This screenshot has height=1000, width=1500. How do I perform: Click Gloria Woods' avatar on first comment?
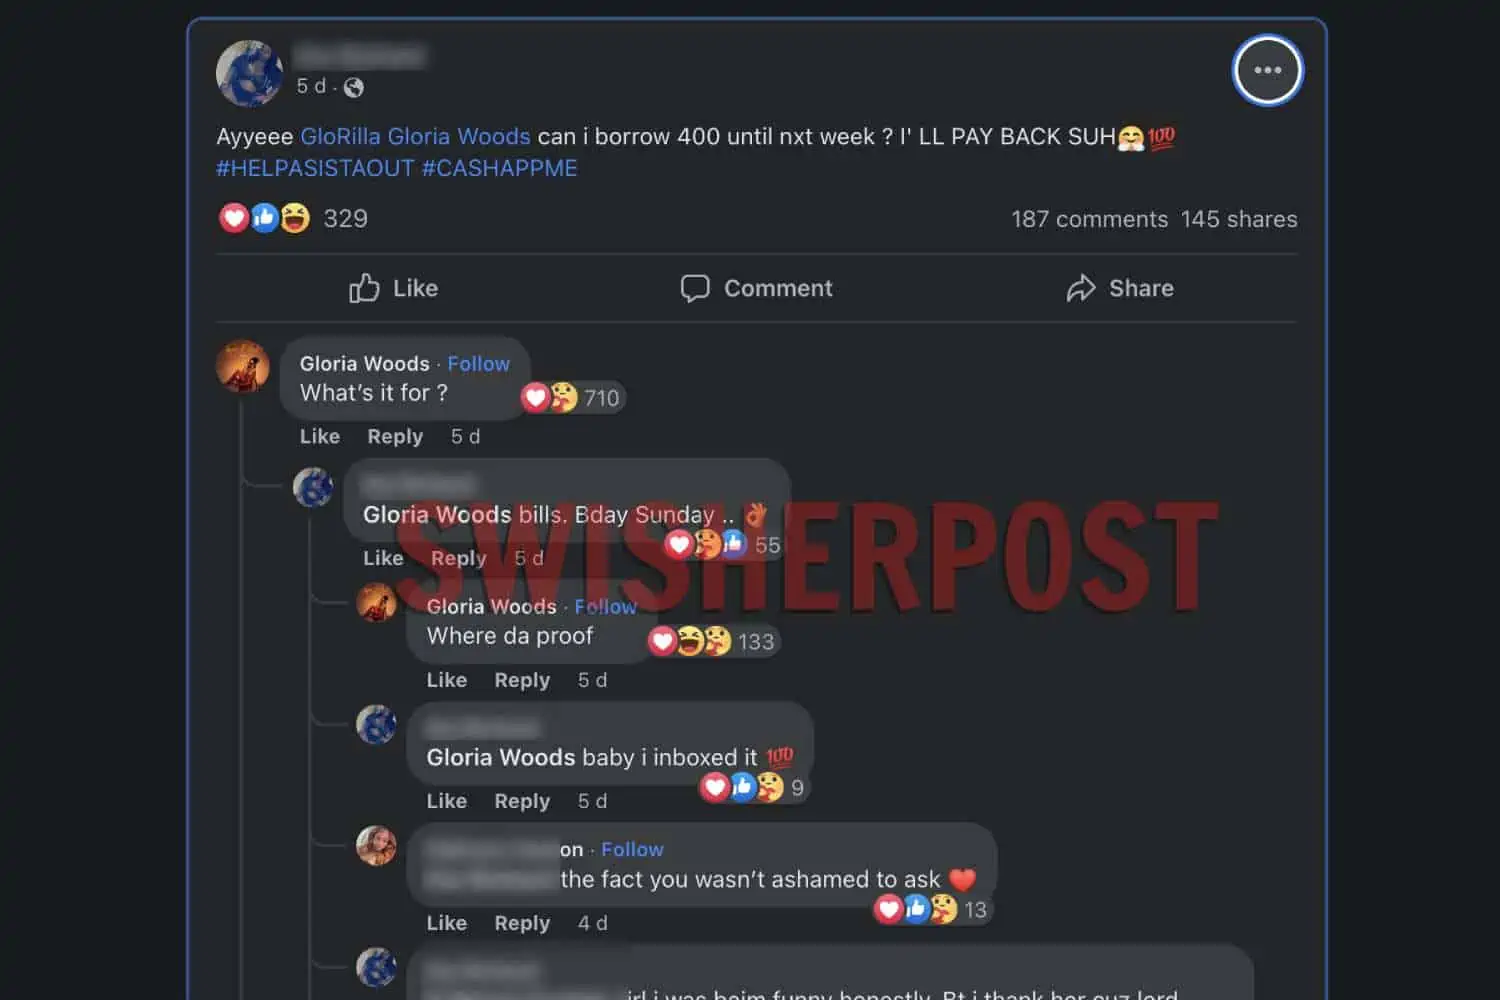click(x=243, y=366)
